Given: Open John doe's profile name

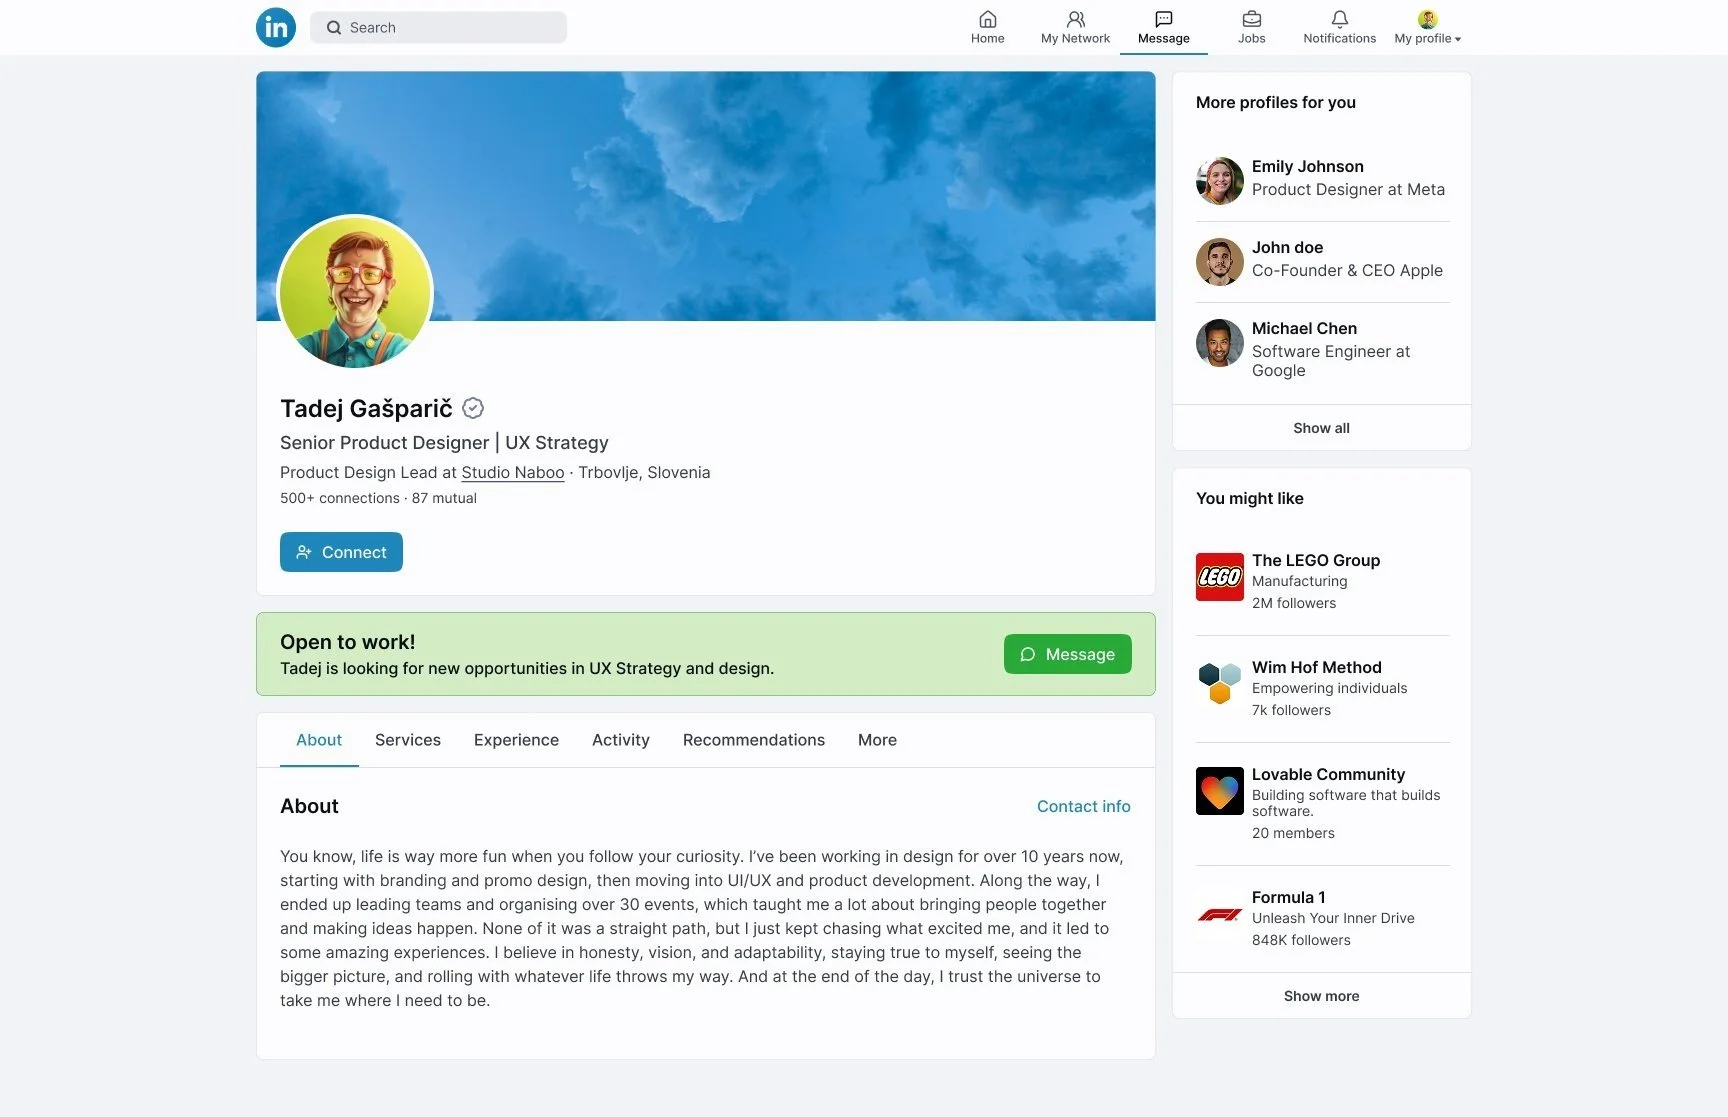Looking at the screenshot, I should tap(1287, 248).
